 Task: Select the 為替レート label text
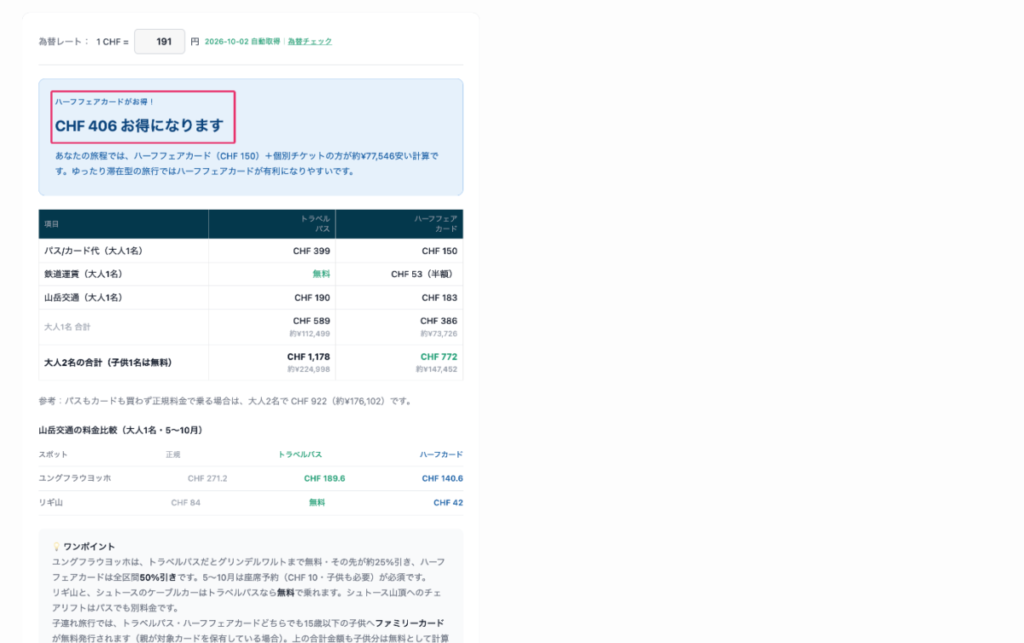[63, 42]
